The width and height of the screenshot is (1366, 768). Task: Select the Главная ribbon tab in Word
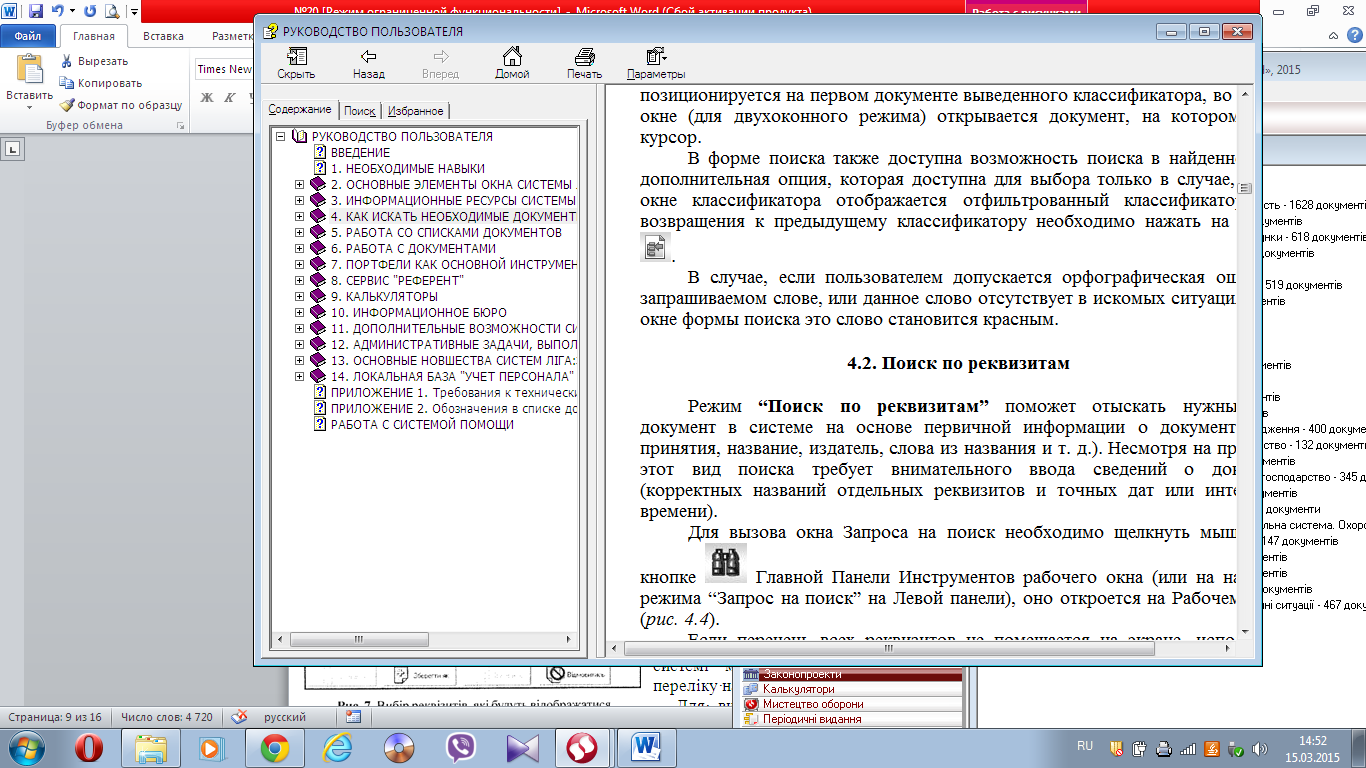pos(94,36)
